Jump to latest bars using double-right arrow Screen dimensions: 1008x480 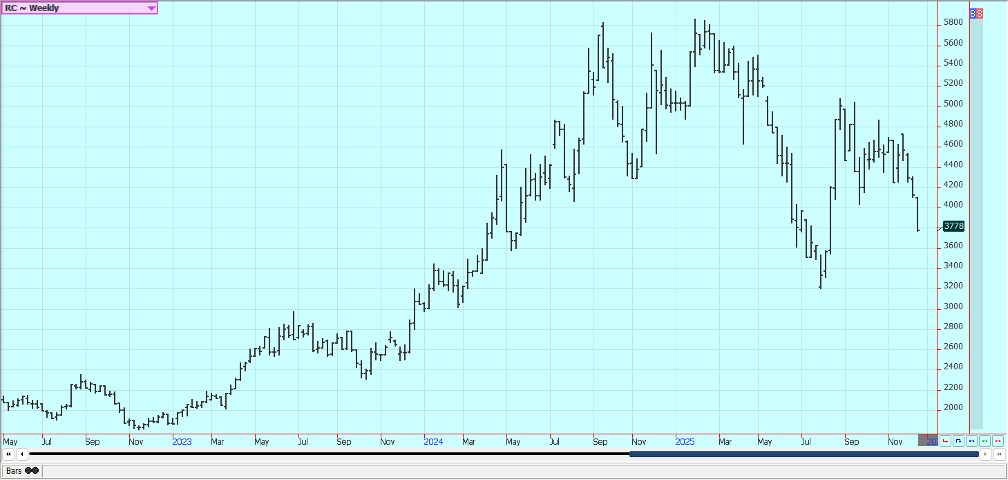pos(998,454)
